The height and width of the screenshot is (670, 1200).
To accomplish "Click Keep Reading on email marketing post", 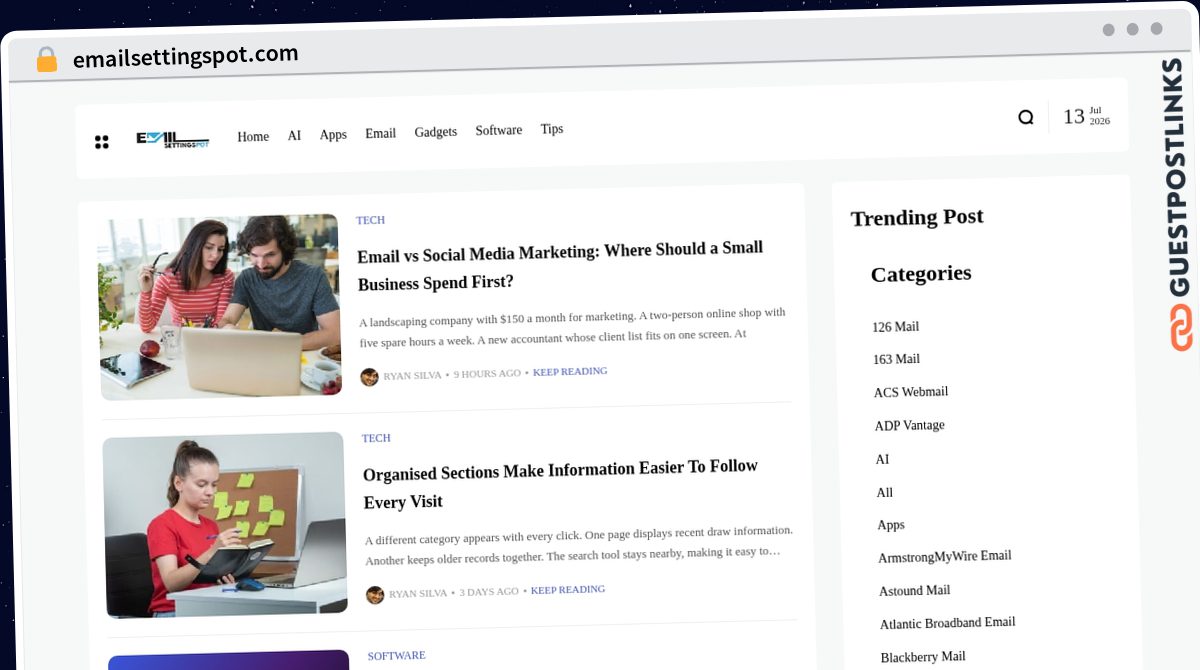I will 570,371.
